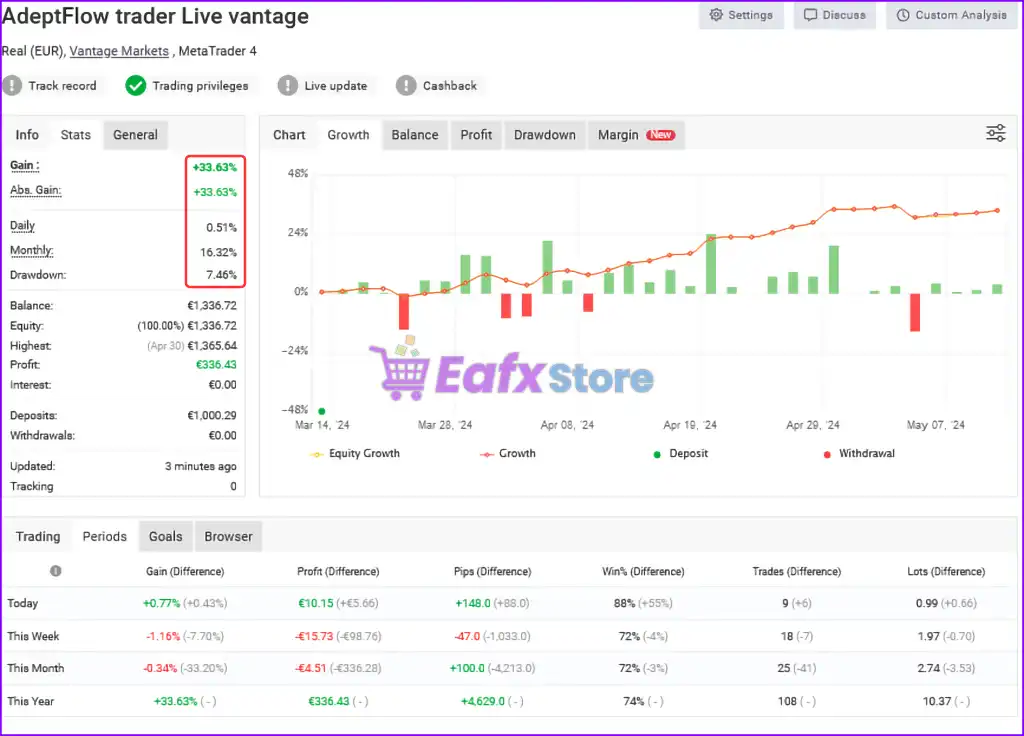
Task: Click the Live update warning icon
Action: (x=287, y=86)
